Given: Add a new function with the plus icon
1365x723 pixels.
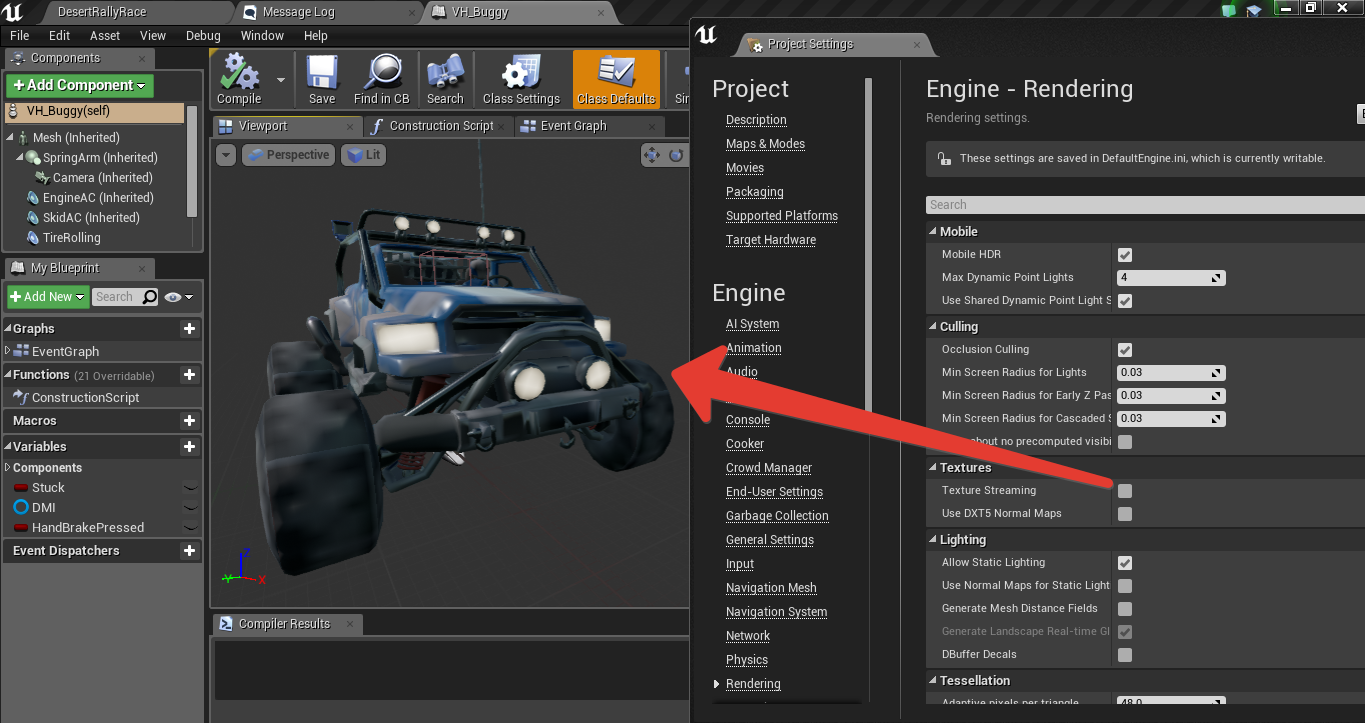Looking at the screenshot, I should [189, 375].
